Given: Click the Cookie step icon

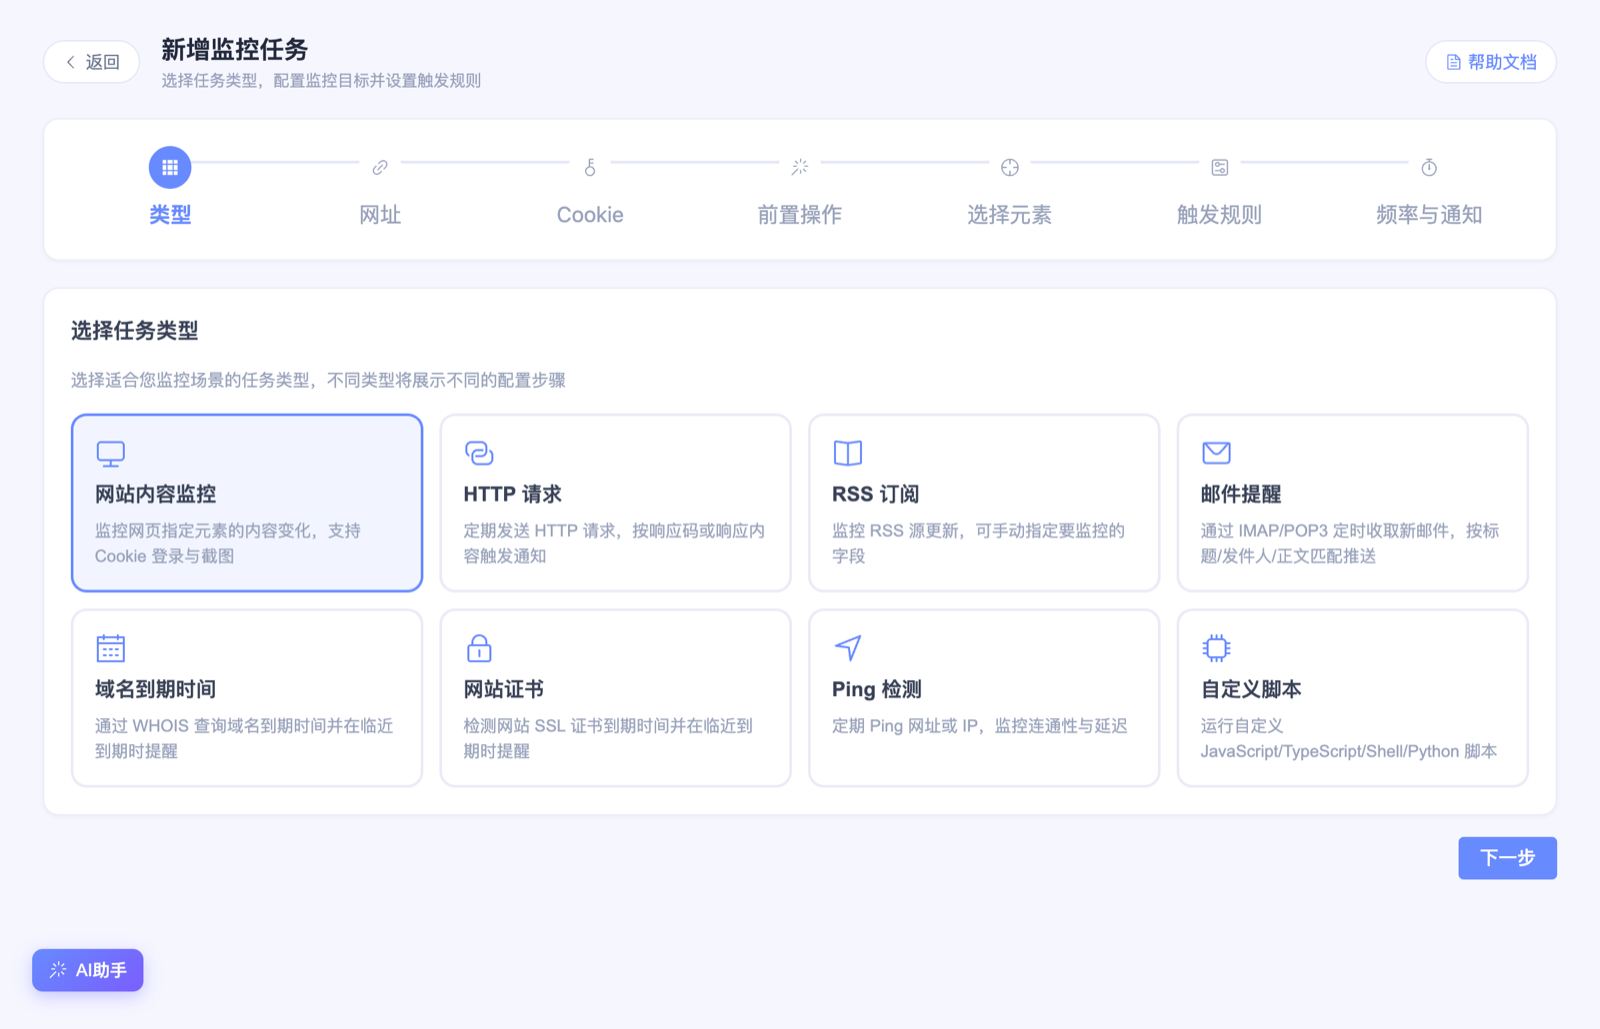Looking at the screenshot, I should tap(590, 167).
